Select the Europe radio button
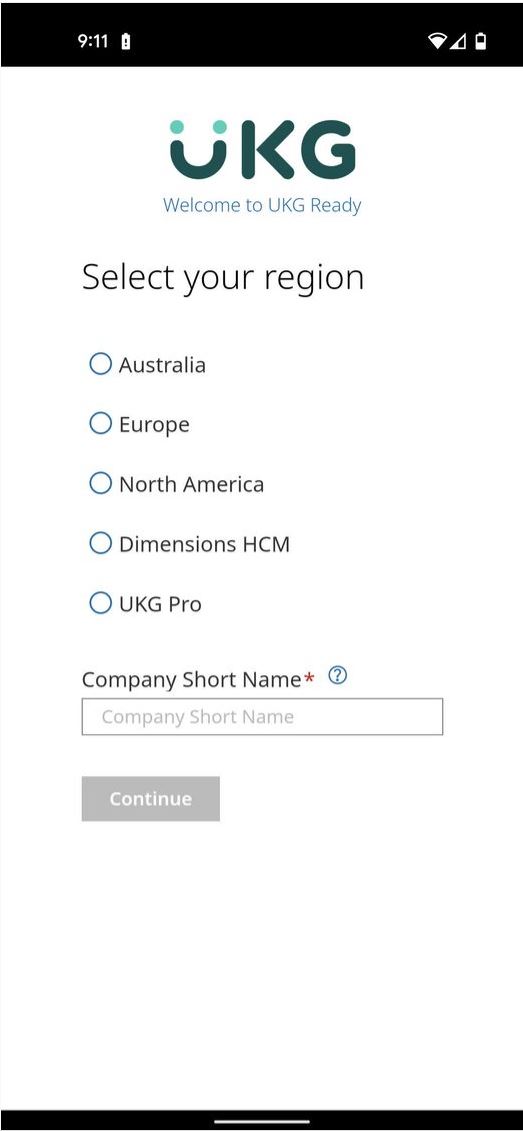 pos(100,423)
